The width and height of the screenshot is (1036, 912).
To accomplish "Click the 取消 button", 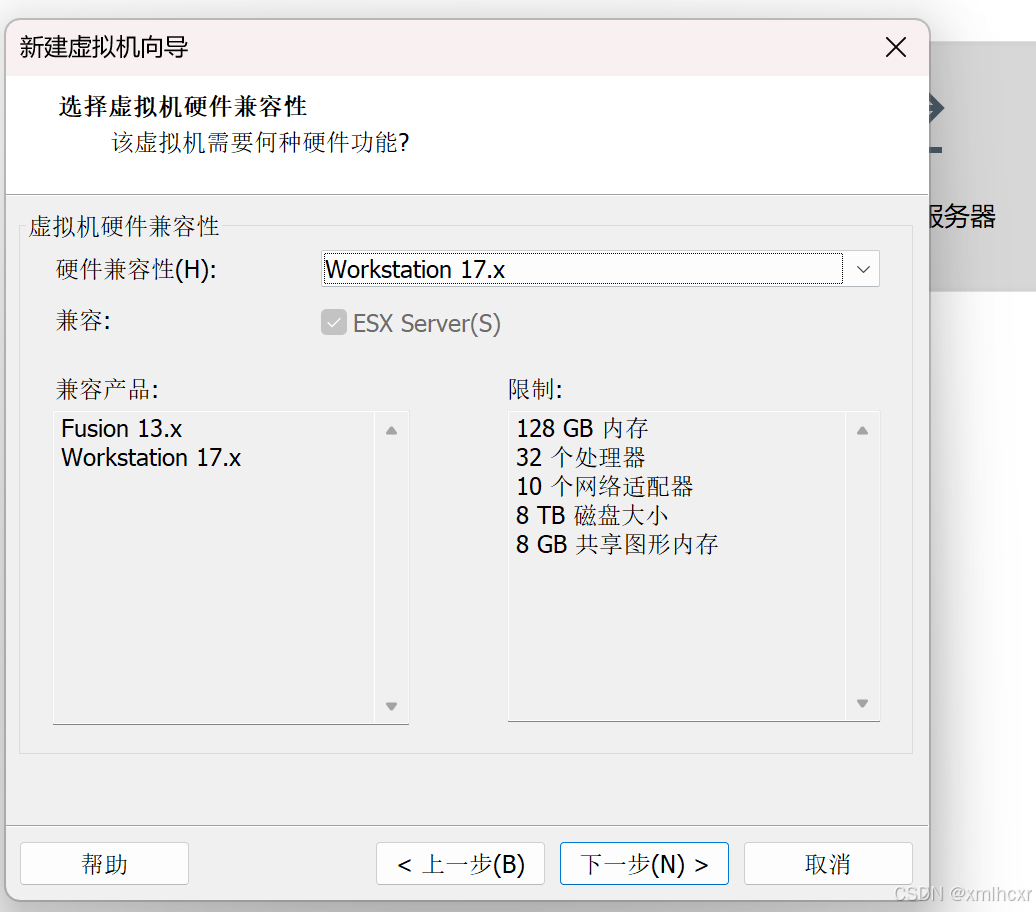I will tap(828, 863).
